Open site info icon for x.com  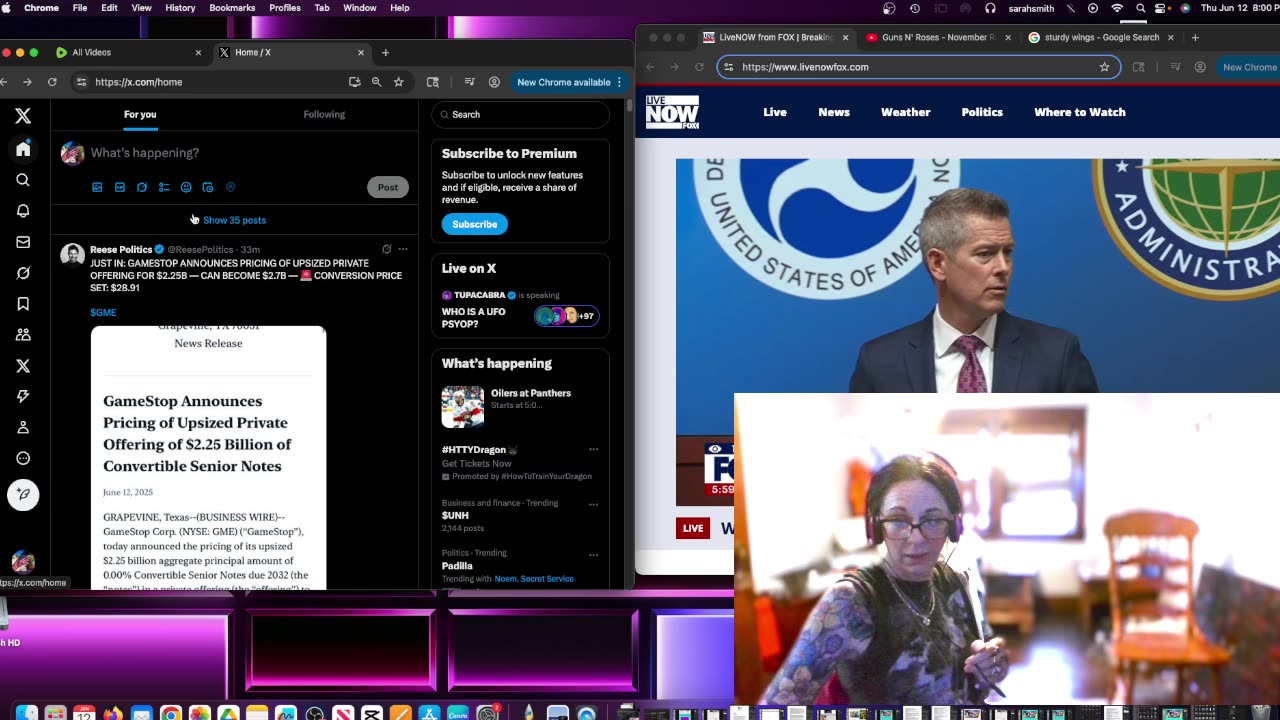pyautogui.click(x=82, y=82)
